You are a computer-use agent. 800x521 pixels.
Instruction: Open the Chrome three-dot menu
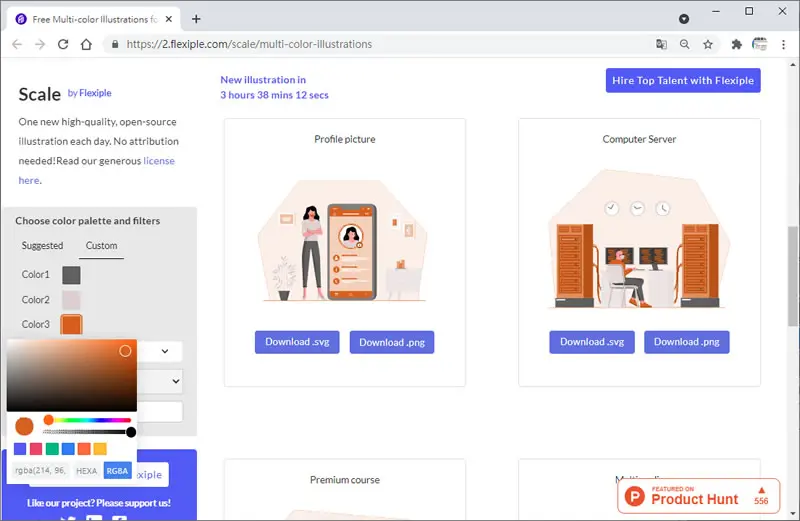pyautogui.click(x=783, y=44)
